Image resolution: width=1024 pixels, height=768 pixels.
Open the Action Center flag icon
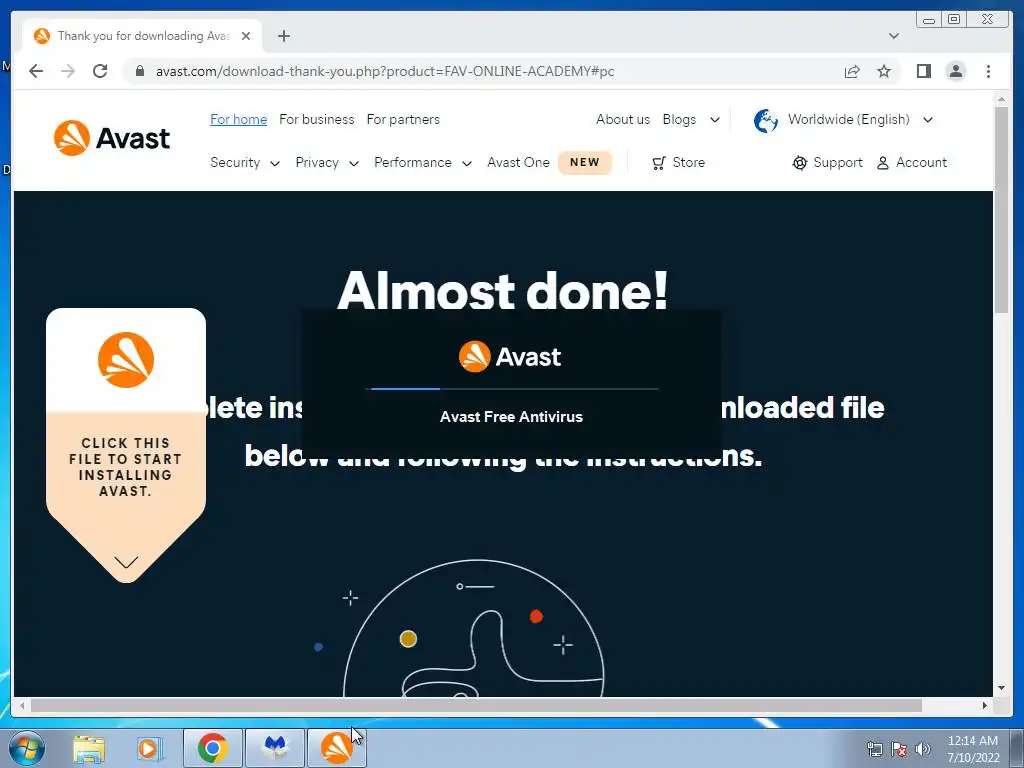click(899, 749)
